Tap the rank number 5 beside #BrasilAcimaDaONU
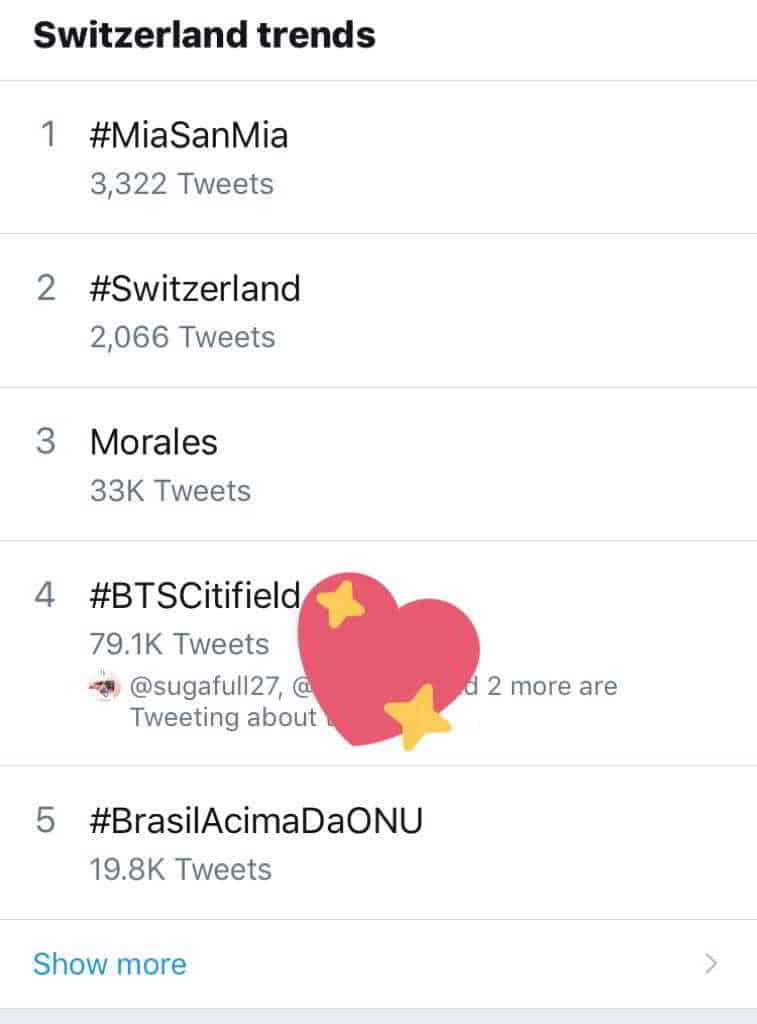757x1024 pixels. 46,821
